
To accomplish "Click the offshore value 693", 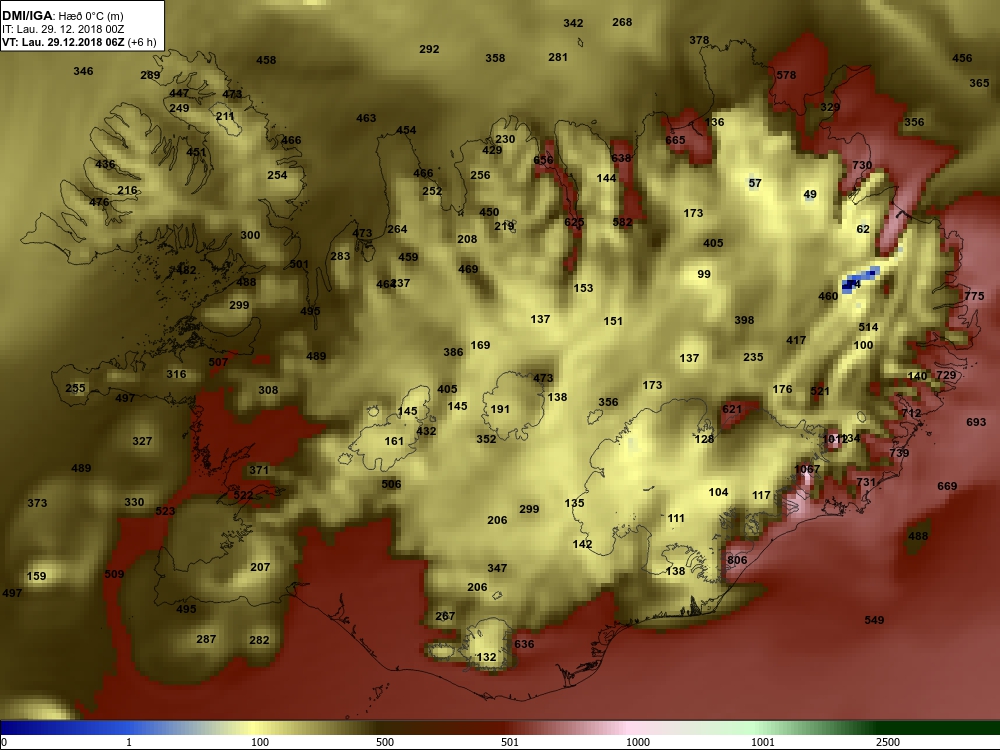I will click(976, 422).
